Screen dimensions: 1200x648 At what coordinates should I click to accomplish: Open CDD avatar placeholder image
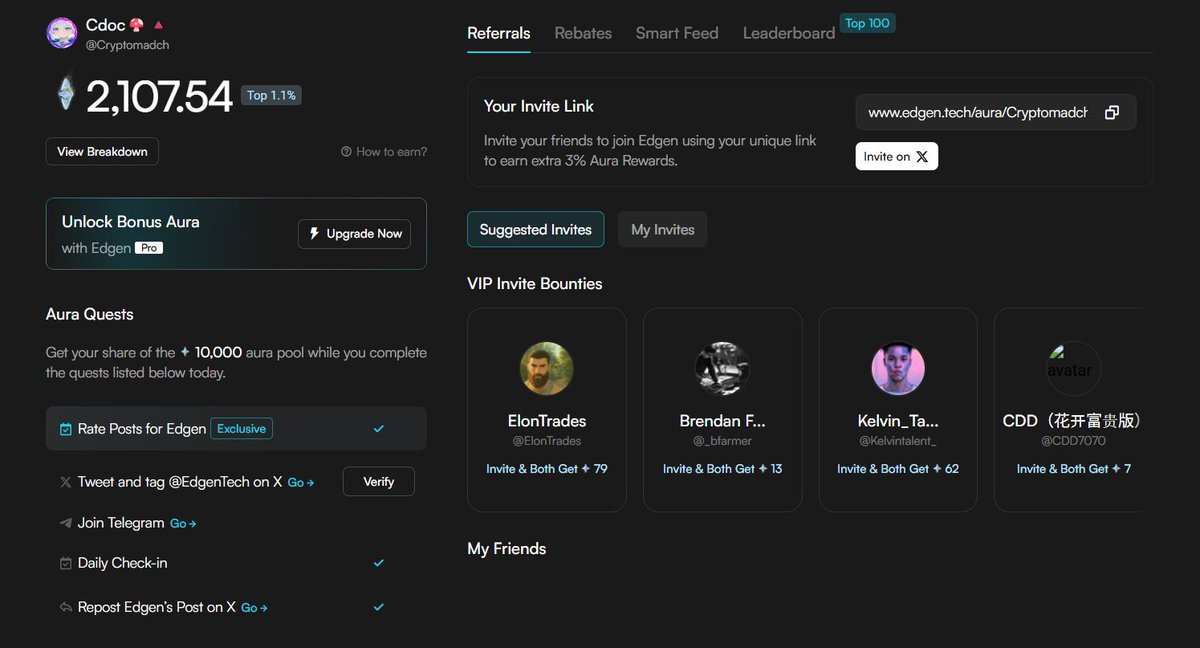point(1073,369)
